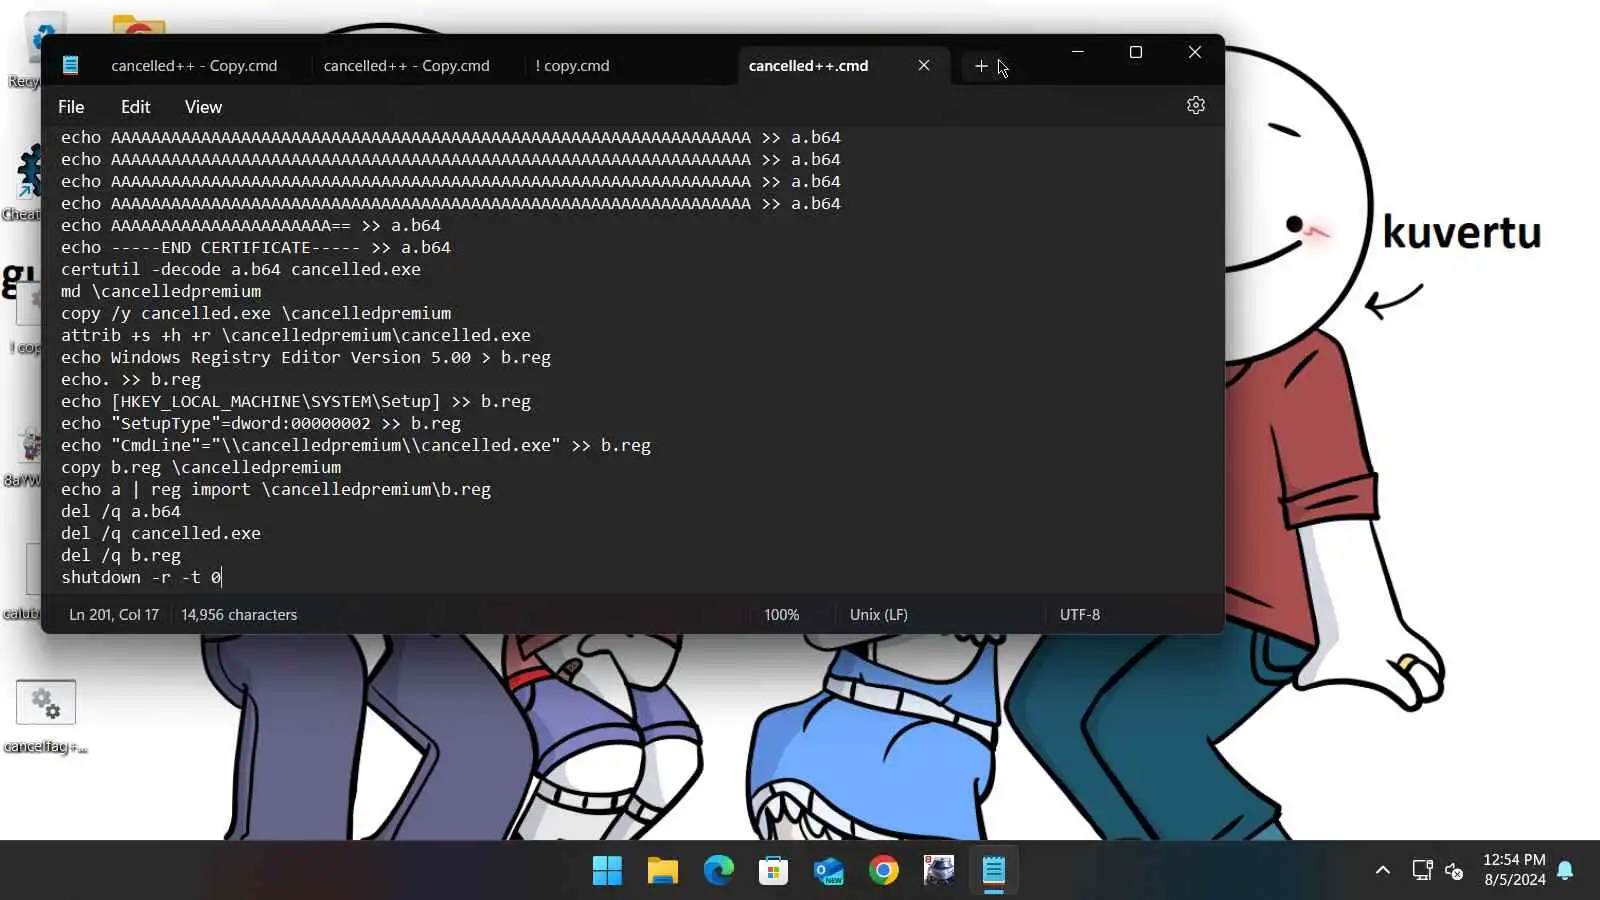Open Microsoft Store from the taskbar
The image size is (1600, 900).
[773, 871]
